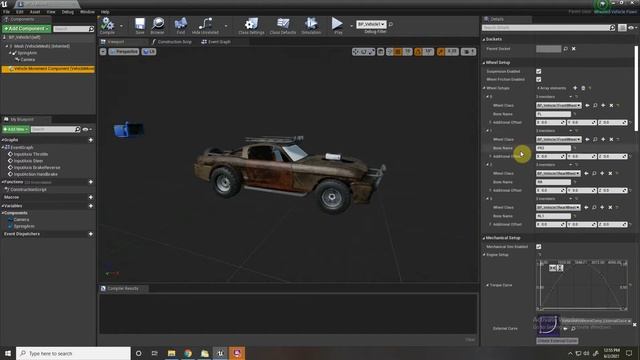Create new class for wheel 1 Wheel Class
This screenshot has height=360, width=640.
(603, 139)
